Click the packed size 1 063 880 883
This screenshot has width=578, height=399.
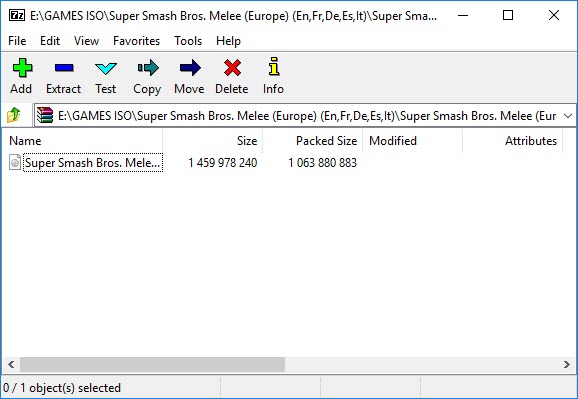(x=323, y=163)
